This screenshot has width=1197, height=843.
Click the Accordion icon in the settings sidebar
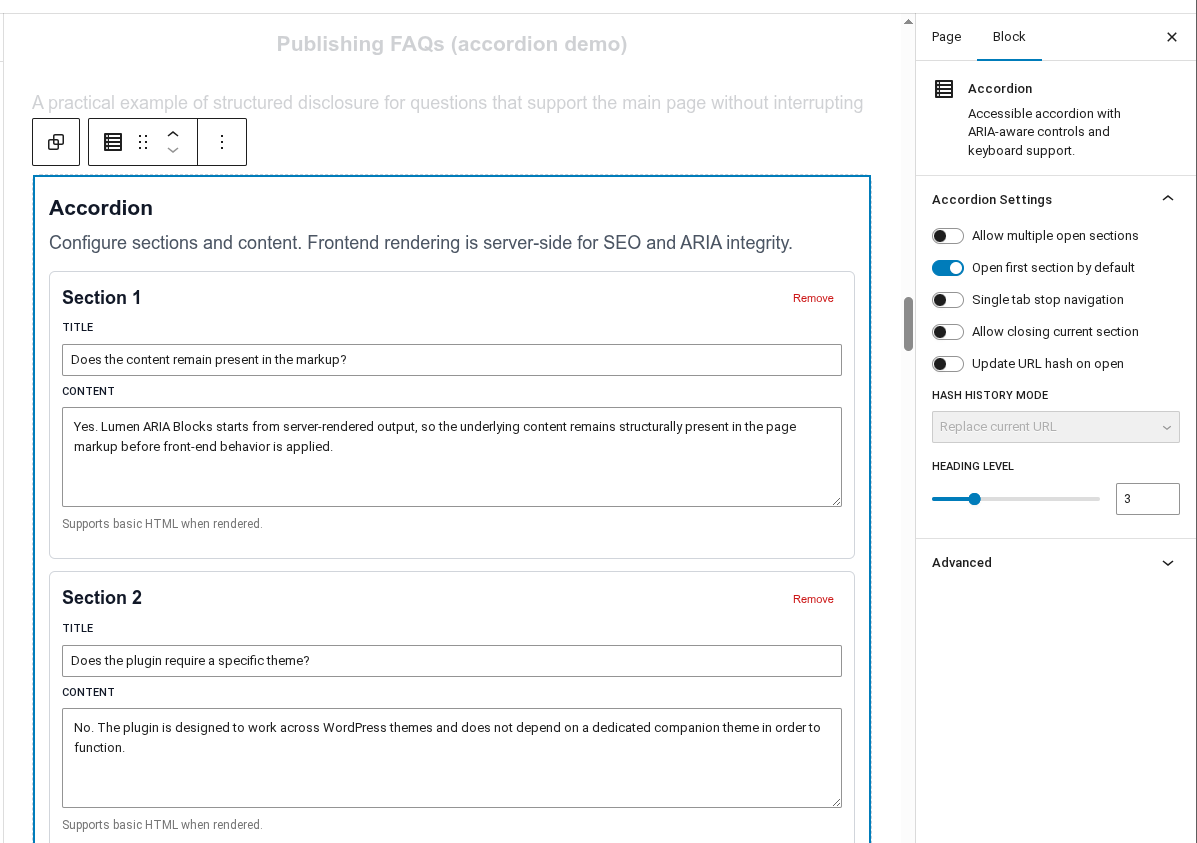click(x=943, y=88)
